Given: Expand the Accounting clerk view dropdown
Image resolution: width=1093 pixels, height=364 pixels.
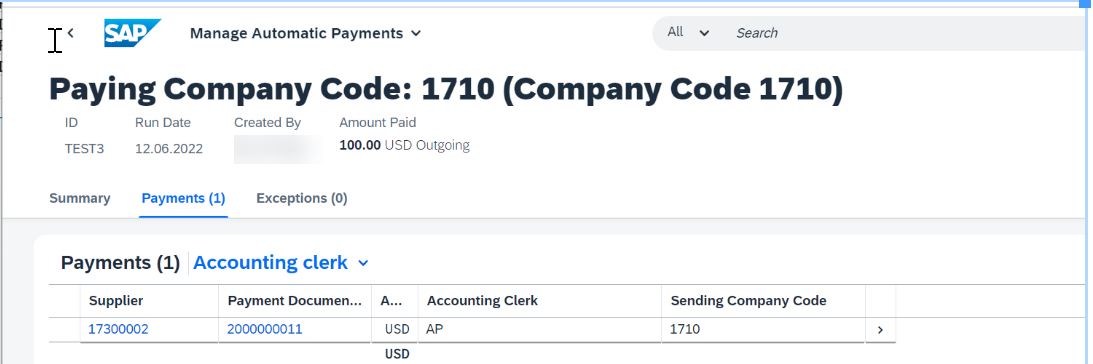Looking at the screenshot, I should (x=281, y=263).
